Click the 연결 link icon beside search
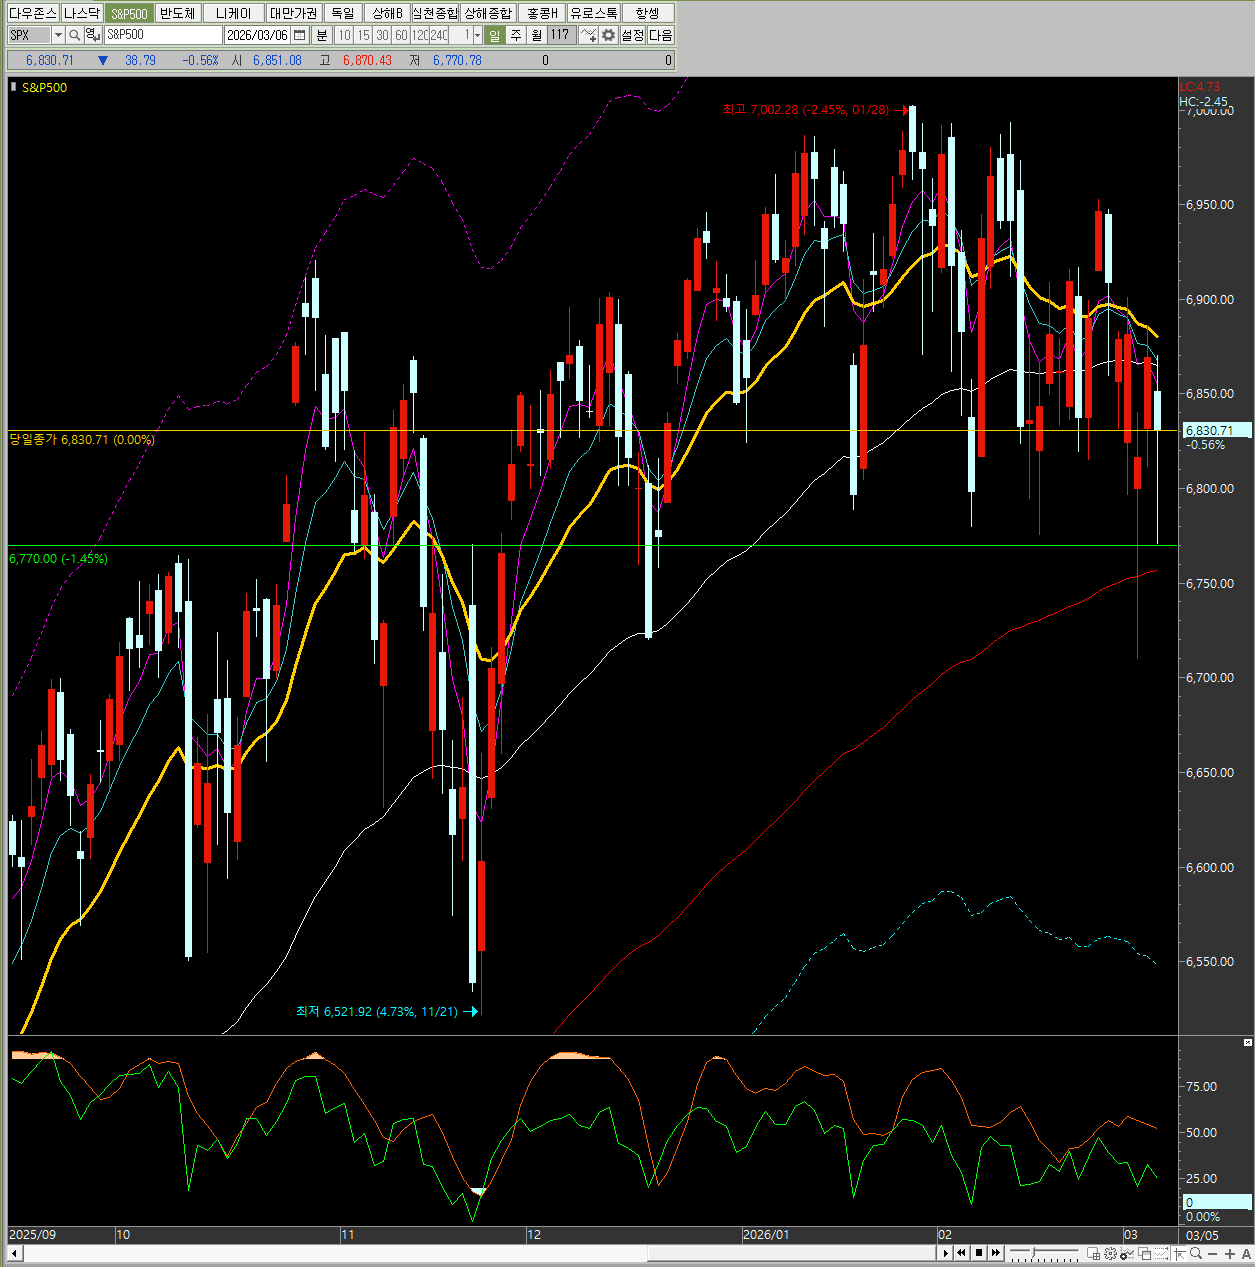The height and width of the screenshot is (1267, 1255). point(92,35)
